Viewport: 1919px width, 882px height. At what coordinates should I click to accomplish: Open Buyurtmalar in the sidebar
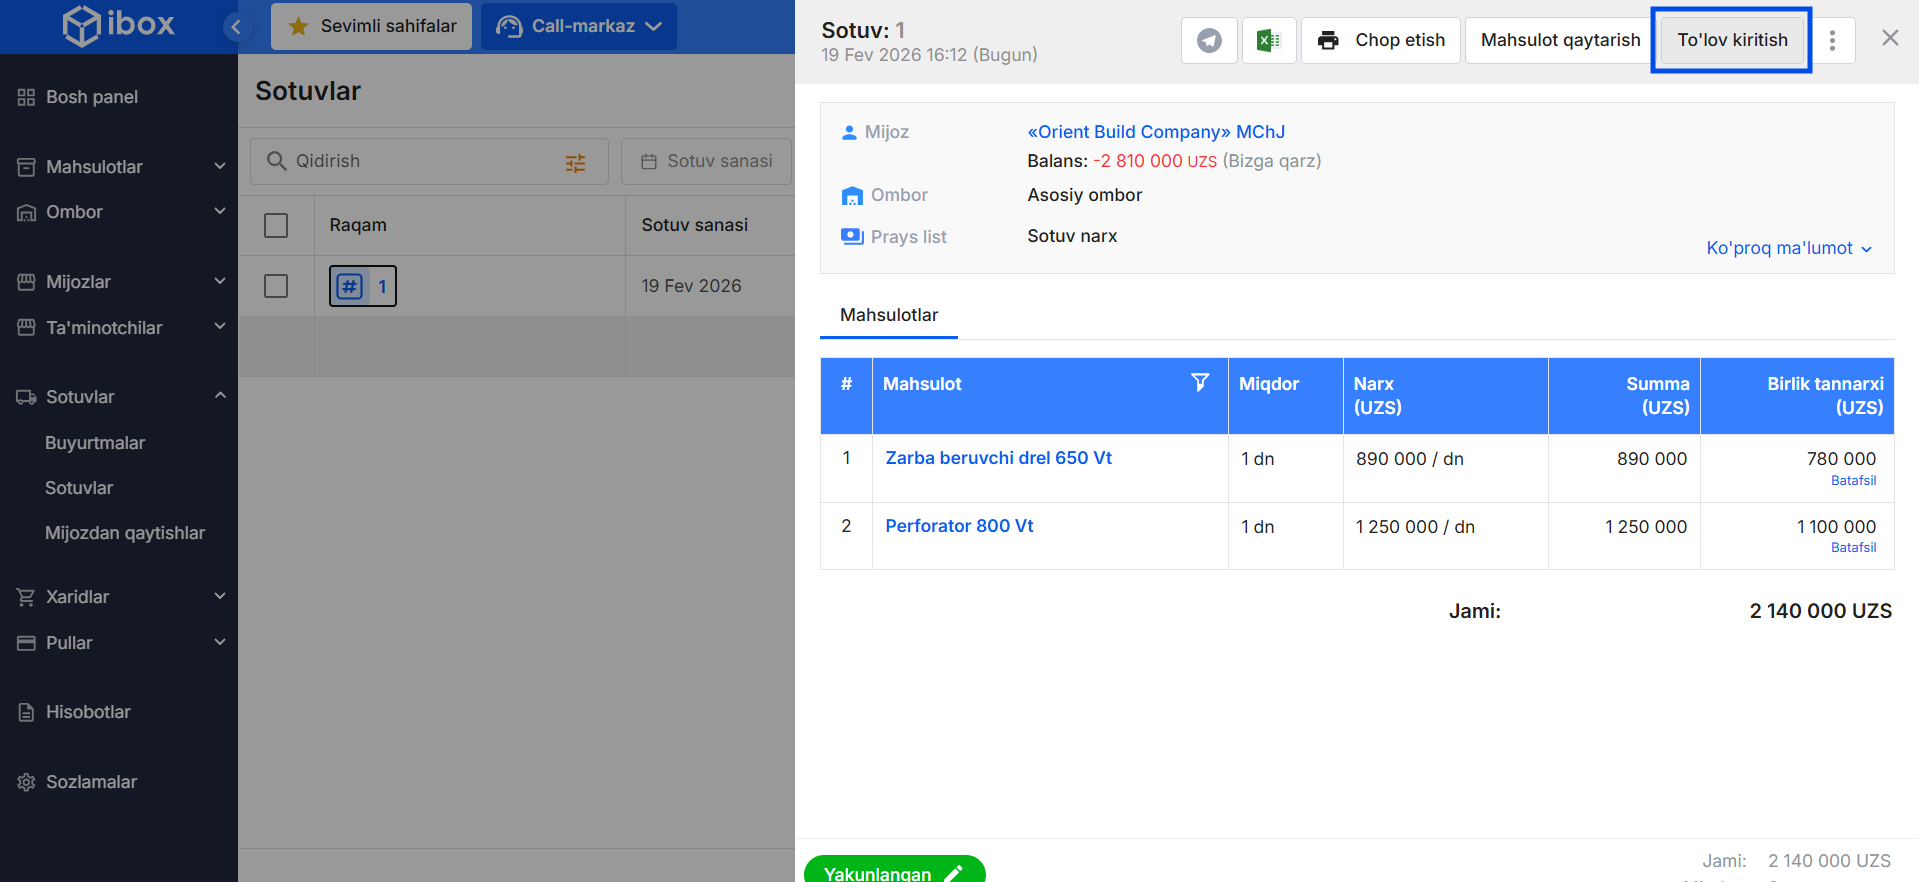pos(95,443)
